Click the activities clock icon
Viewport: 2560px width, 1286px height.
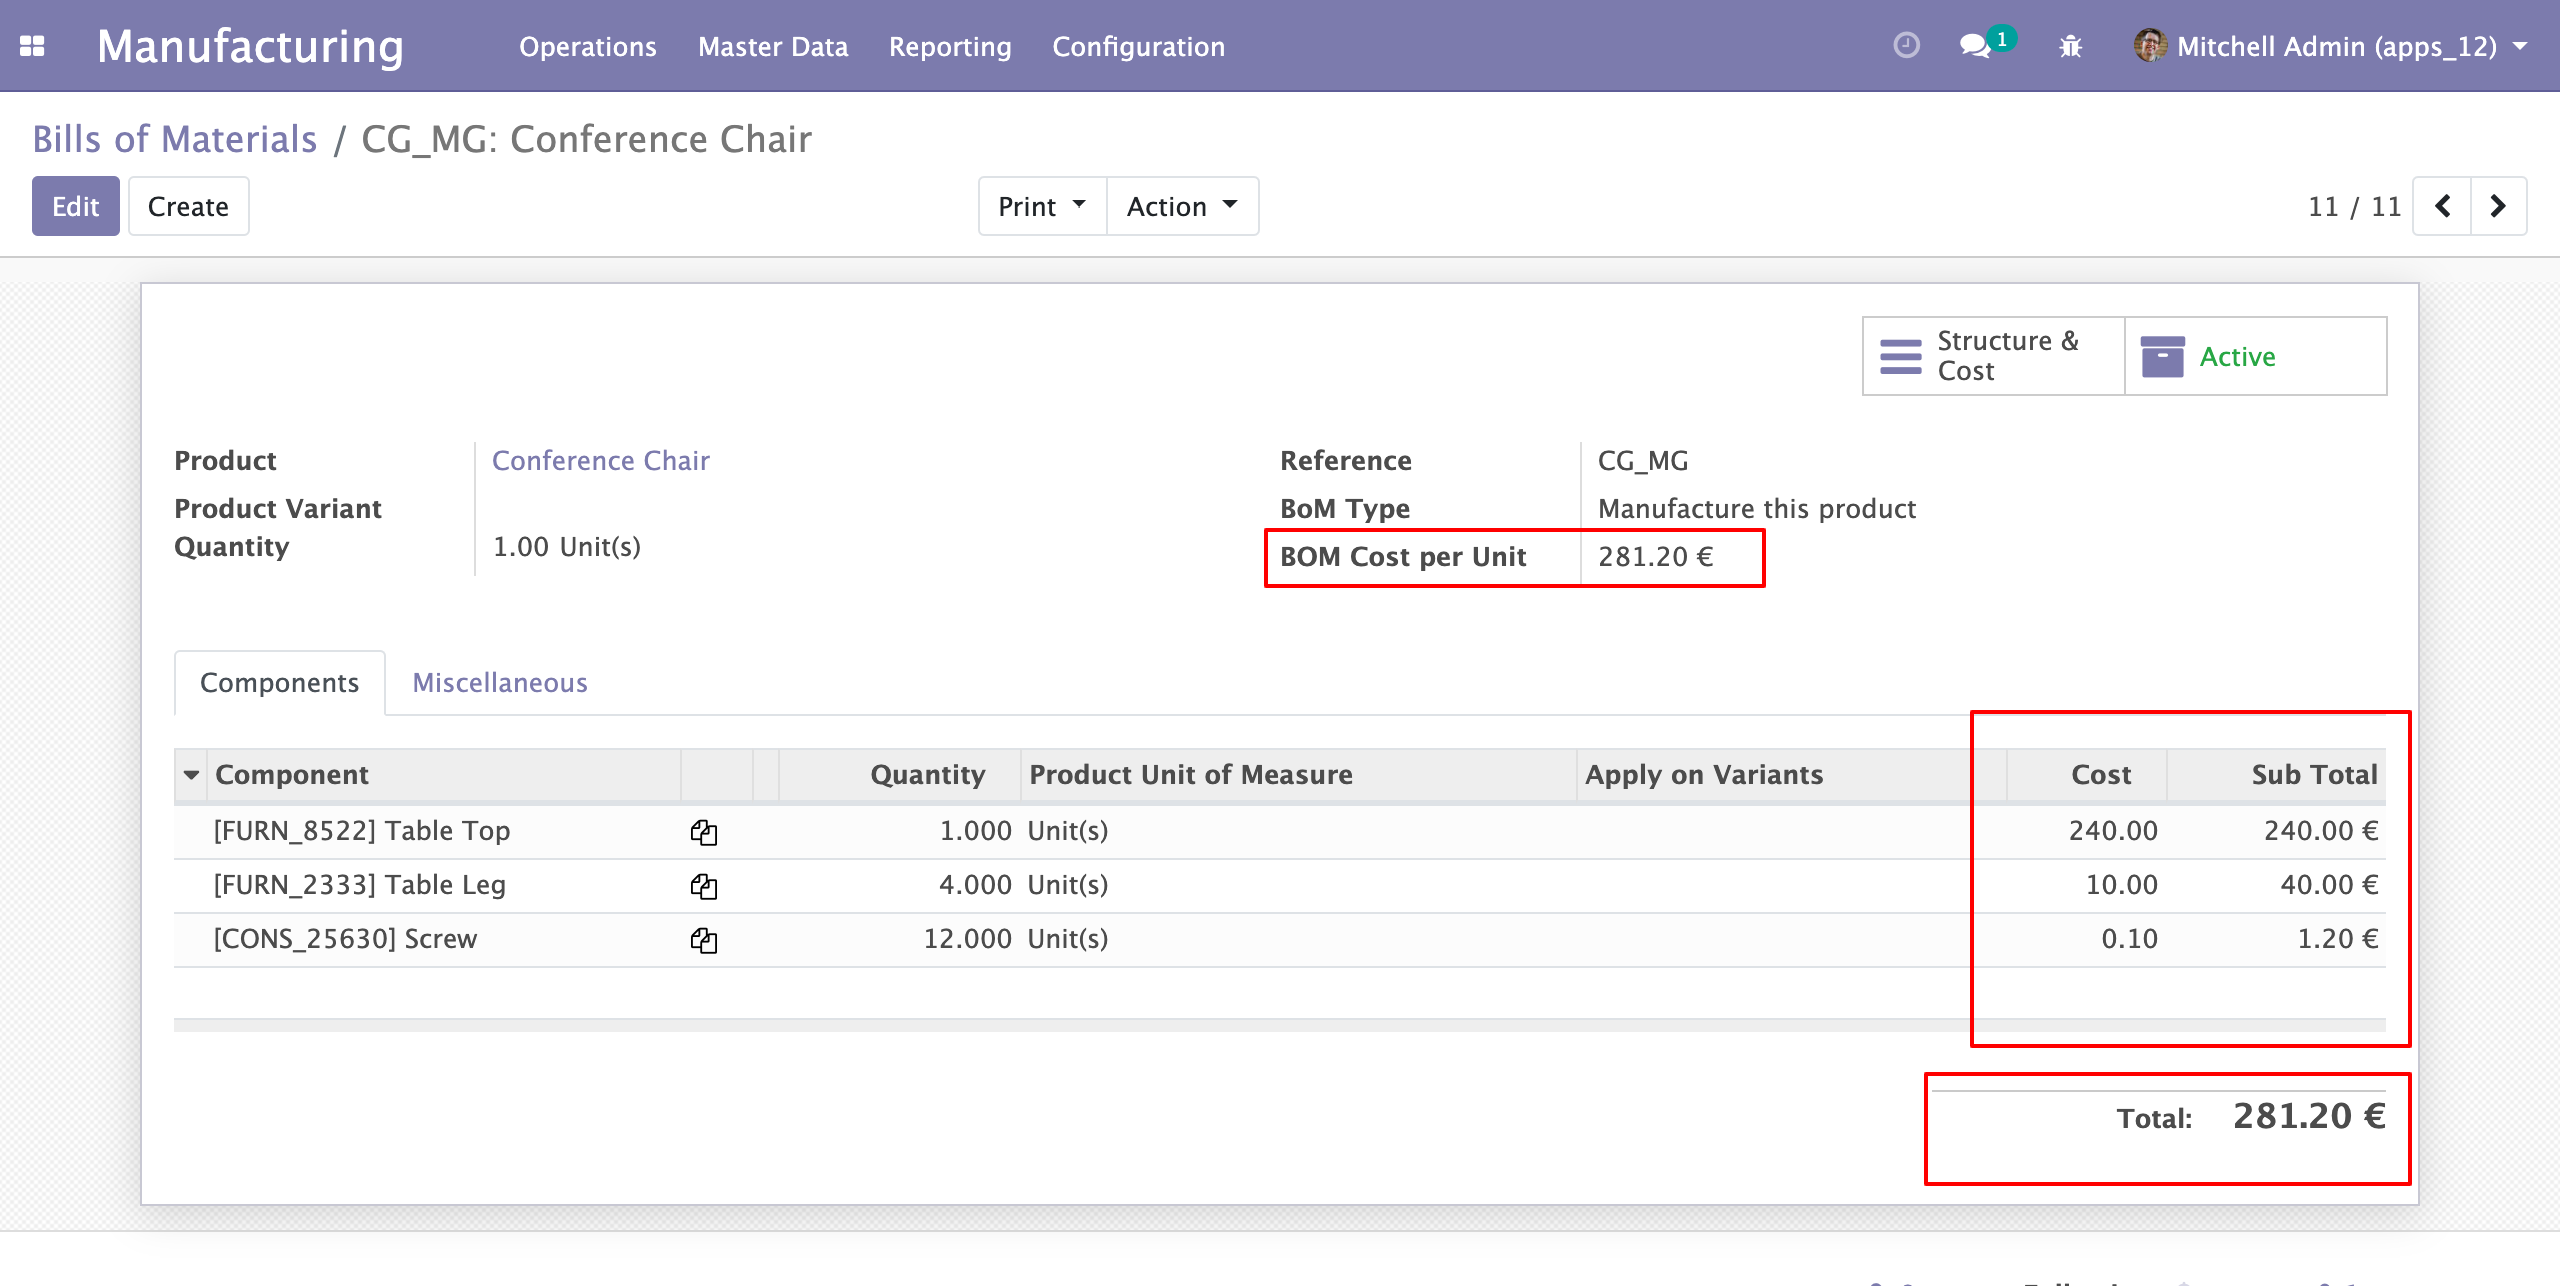point(1906,46)
